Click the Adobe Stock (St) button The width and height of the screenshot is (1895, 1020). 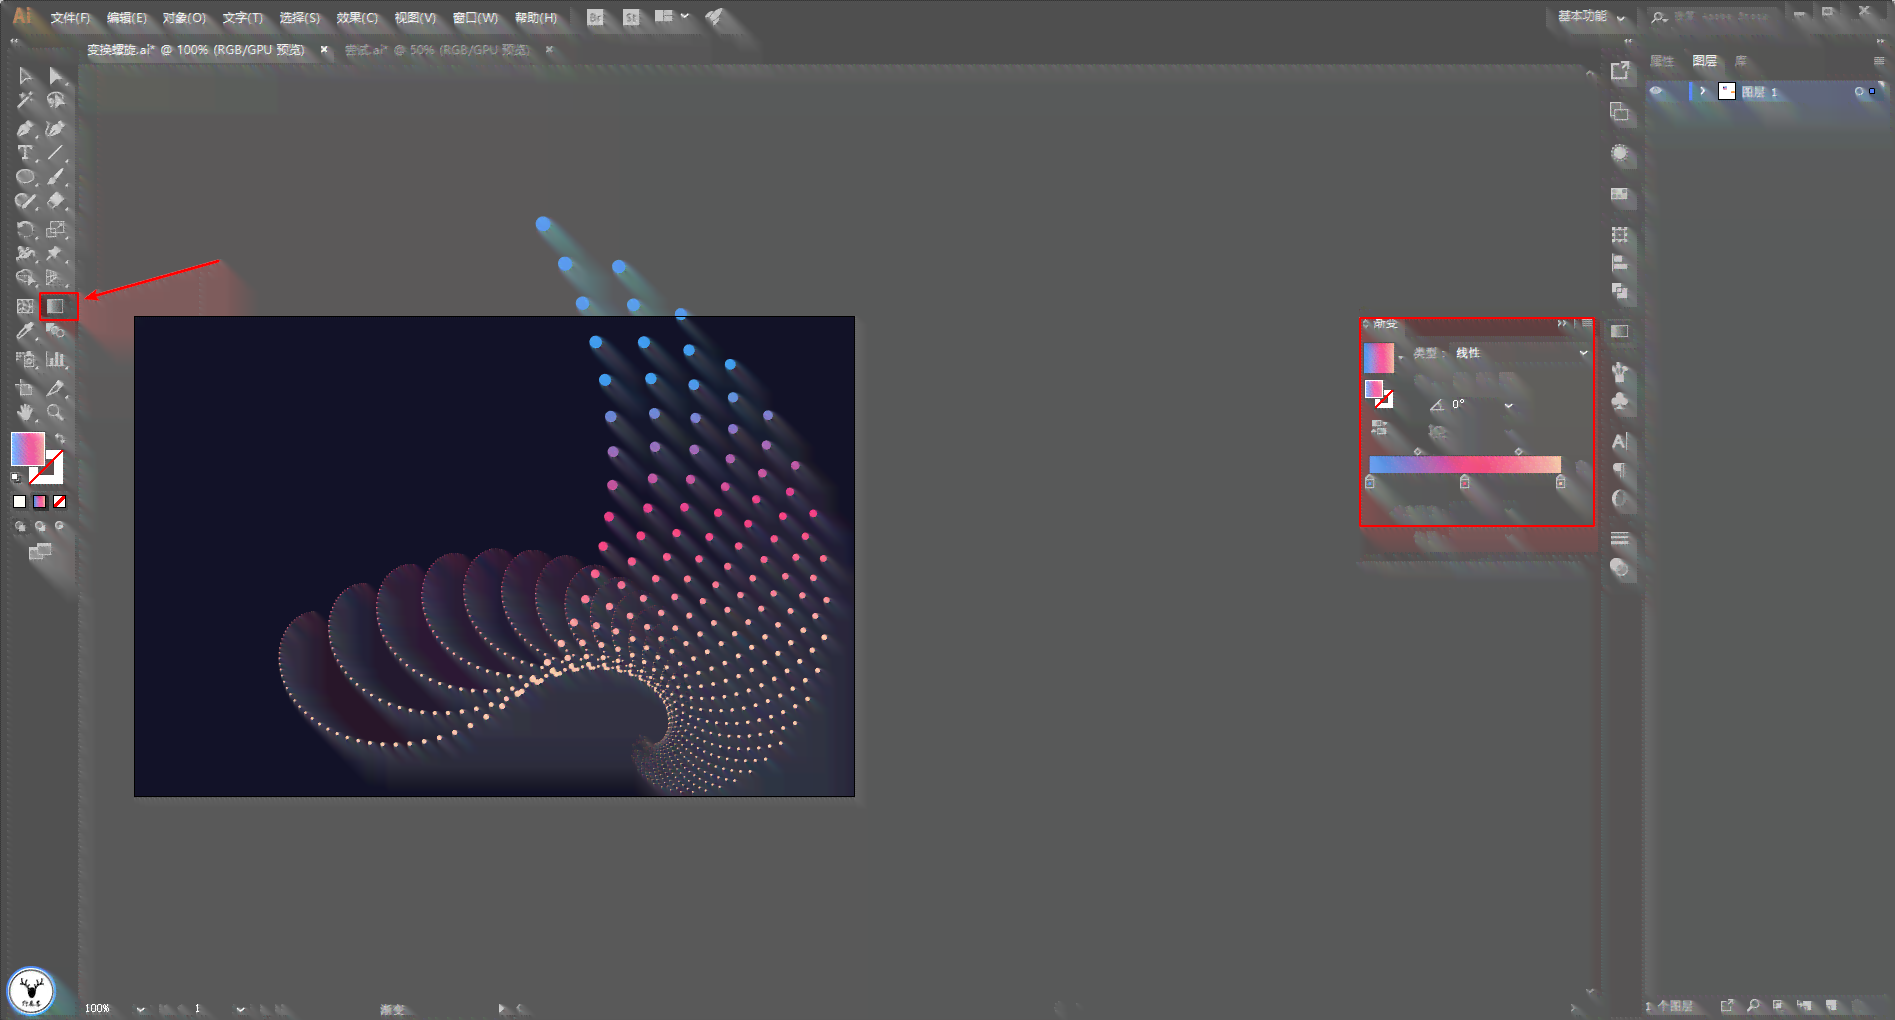(x=631, y=17)
